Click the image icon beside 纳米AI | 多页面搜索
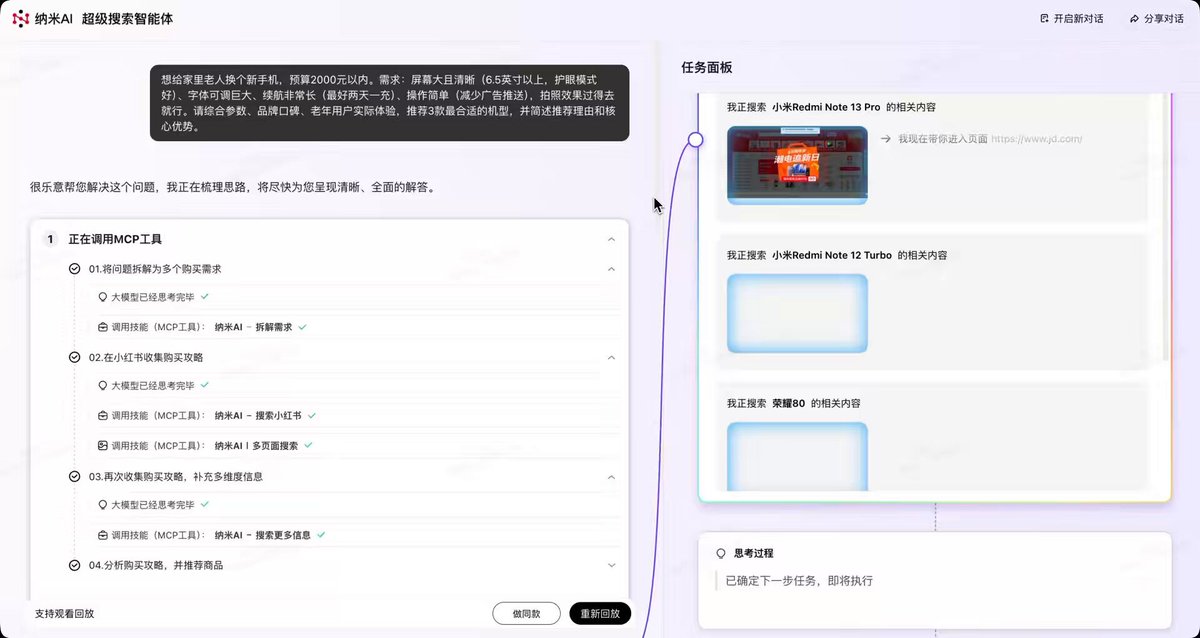This screenshot has width=1200, height=638. point(102,445)
